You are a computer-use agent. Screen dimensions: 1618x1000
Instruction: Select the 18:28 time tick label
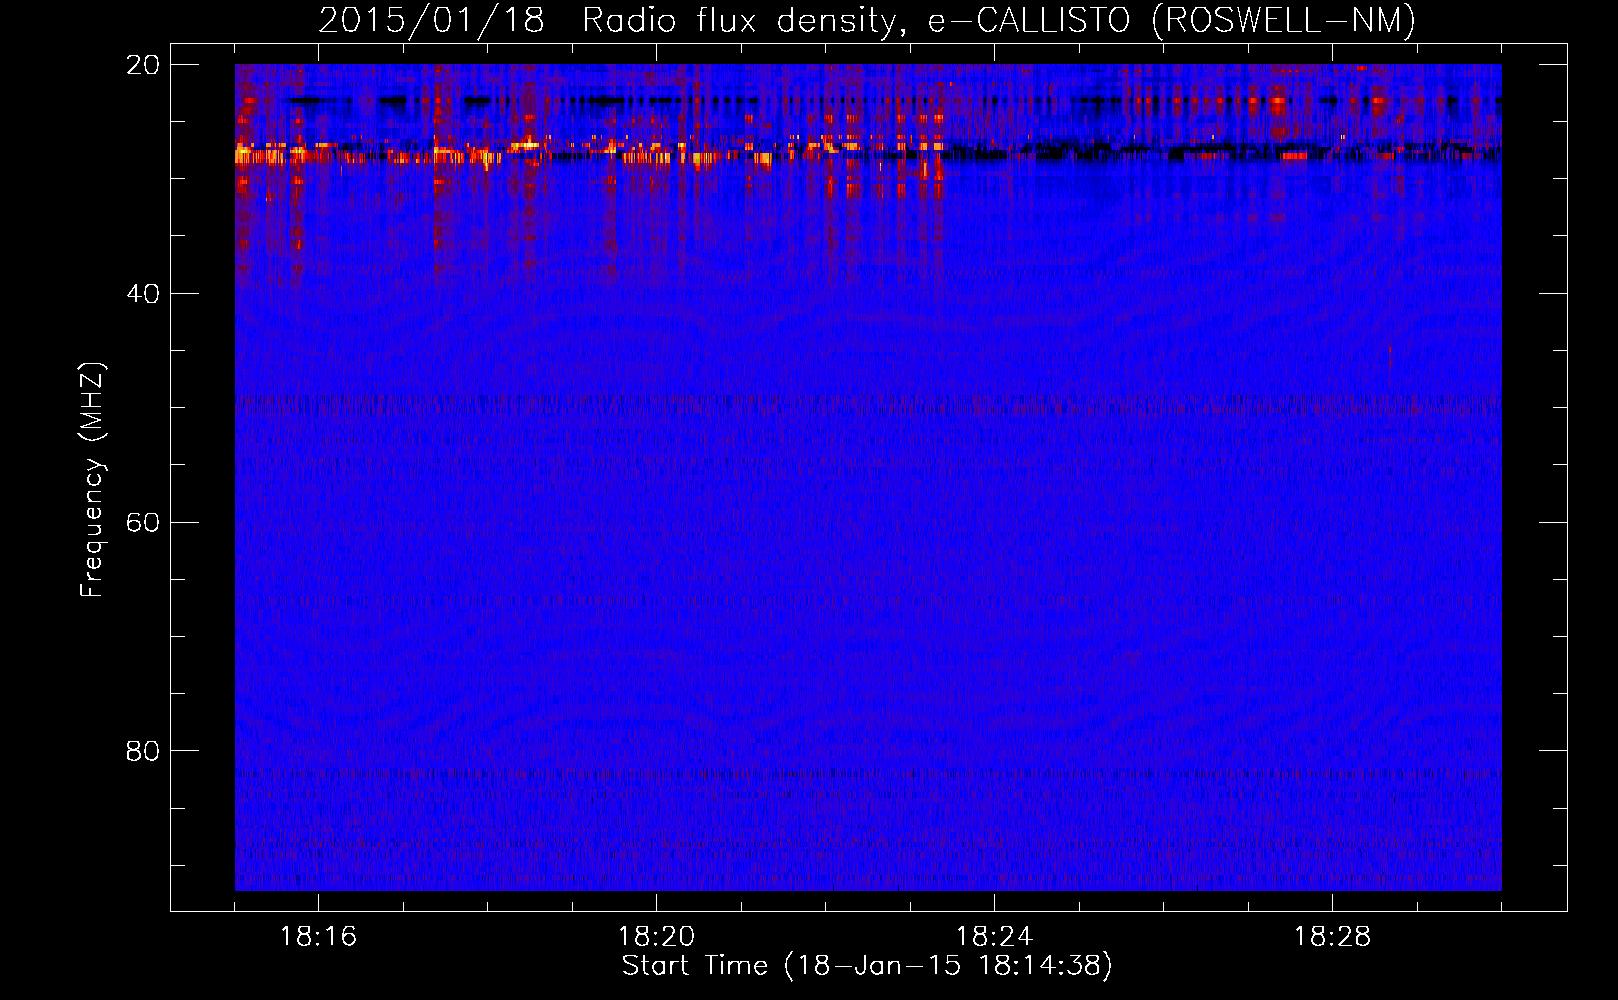coord(1332,937)
